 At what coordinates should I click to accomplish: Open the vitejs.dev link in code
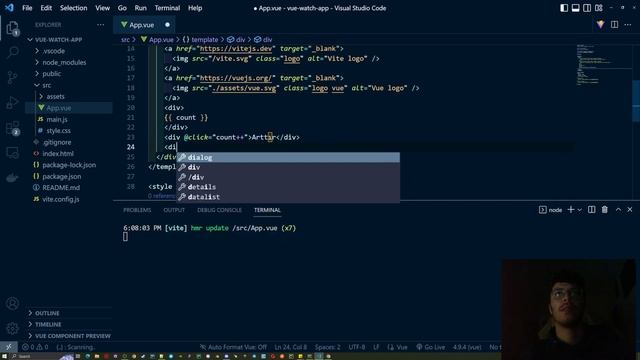tap(236, 49)
